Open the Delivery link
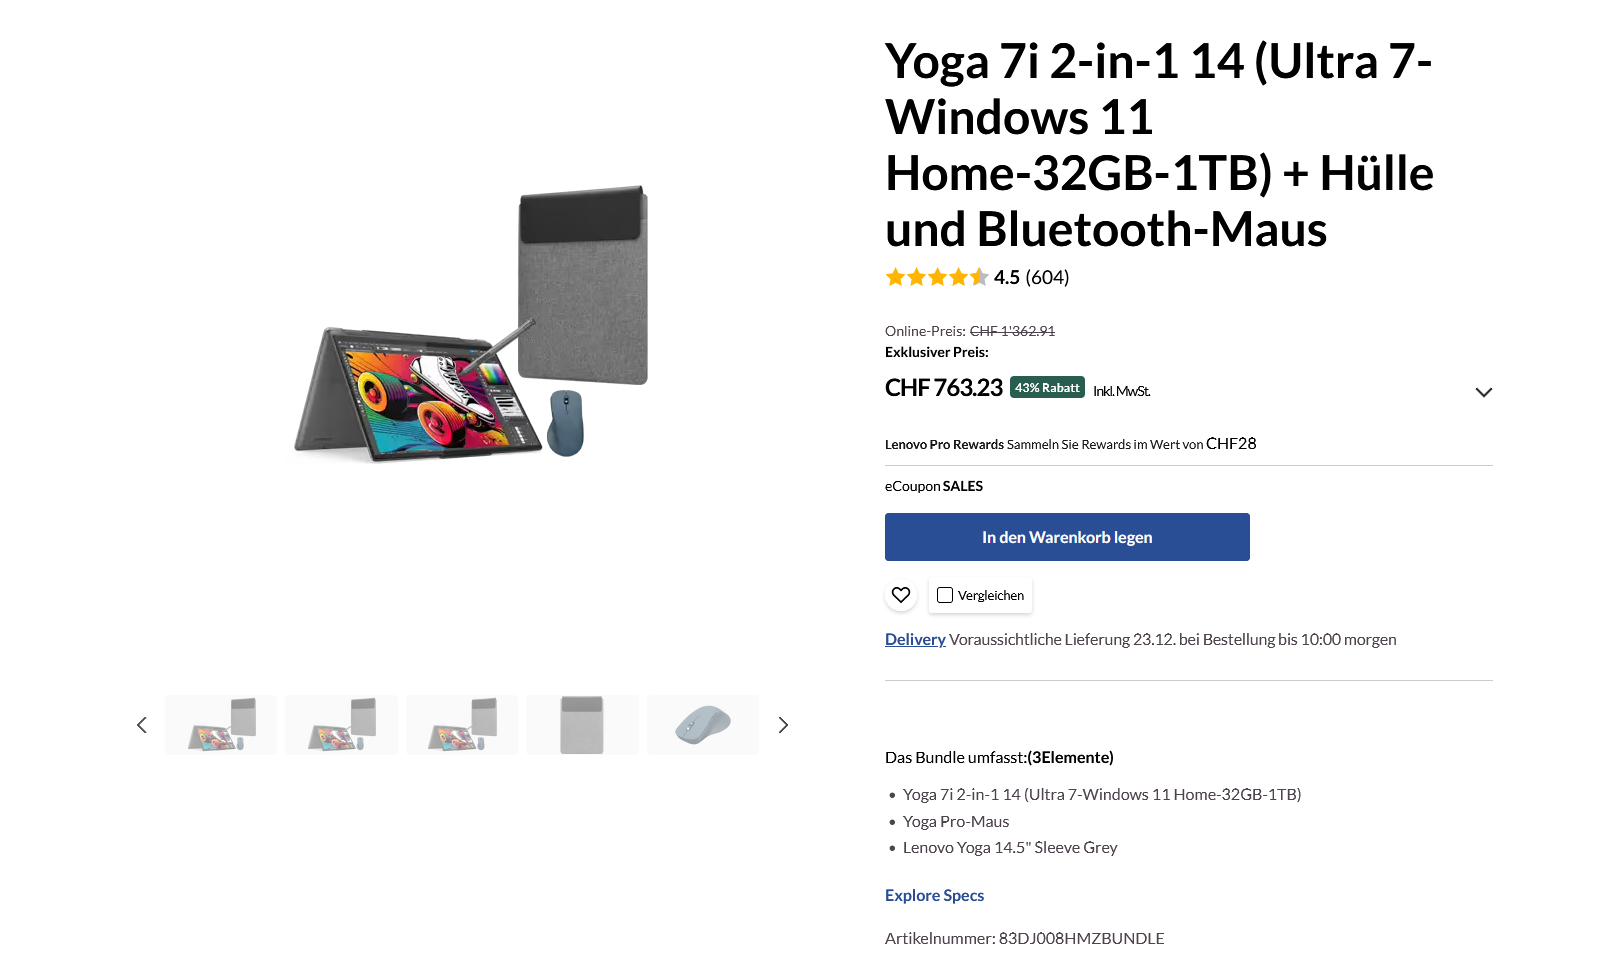 tap(915, 639)
